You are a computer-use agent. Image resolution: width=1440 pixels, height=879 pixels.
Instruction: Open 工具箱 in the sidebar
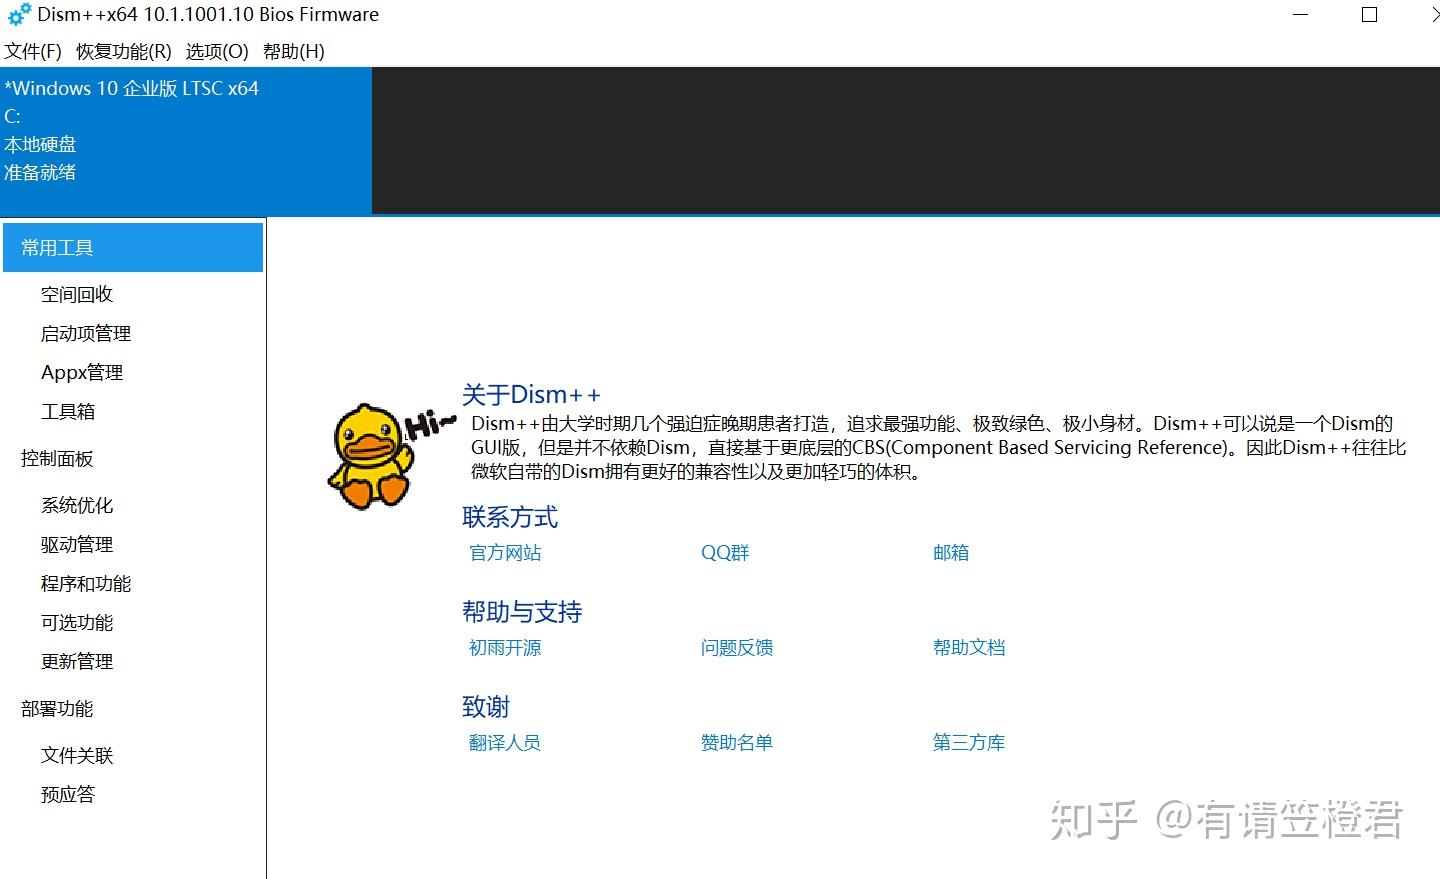coord(68,411)
